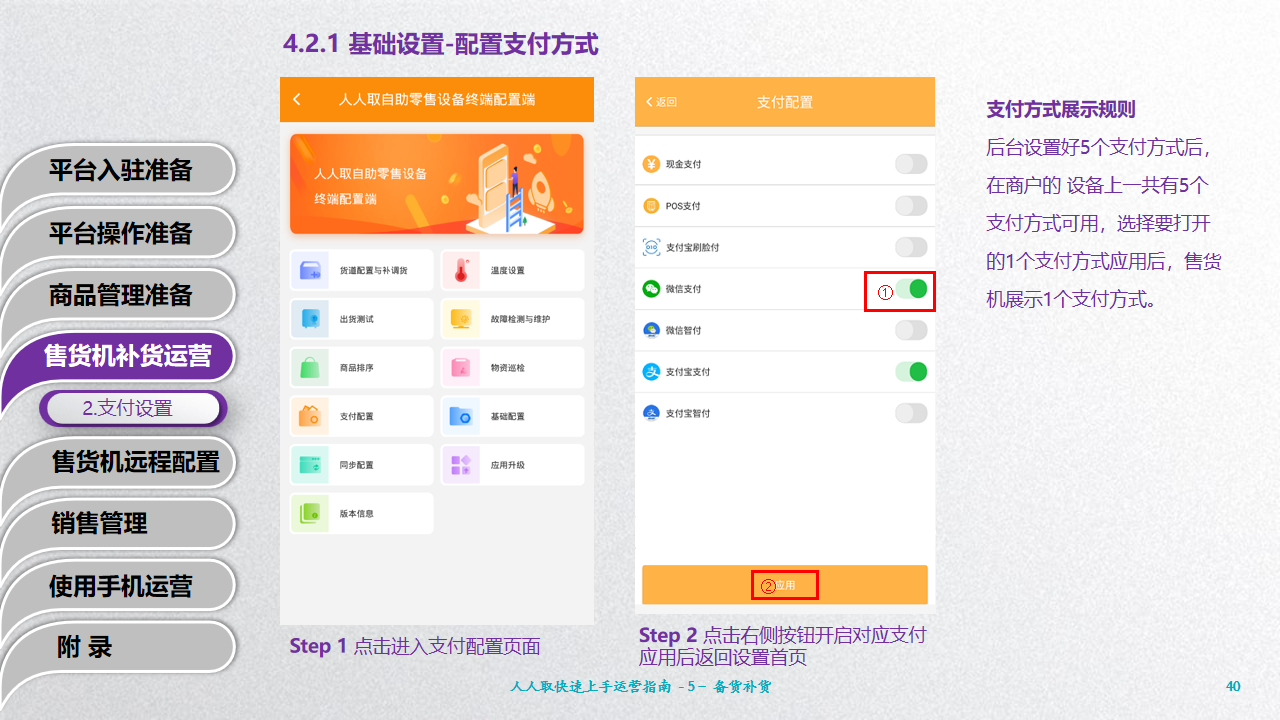Enable 微信智付 toggle switch
Viewport: 1280px width, 720px height.
pos(911,330)
